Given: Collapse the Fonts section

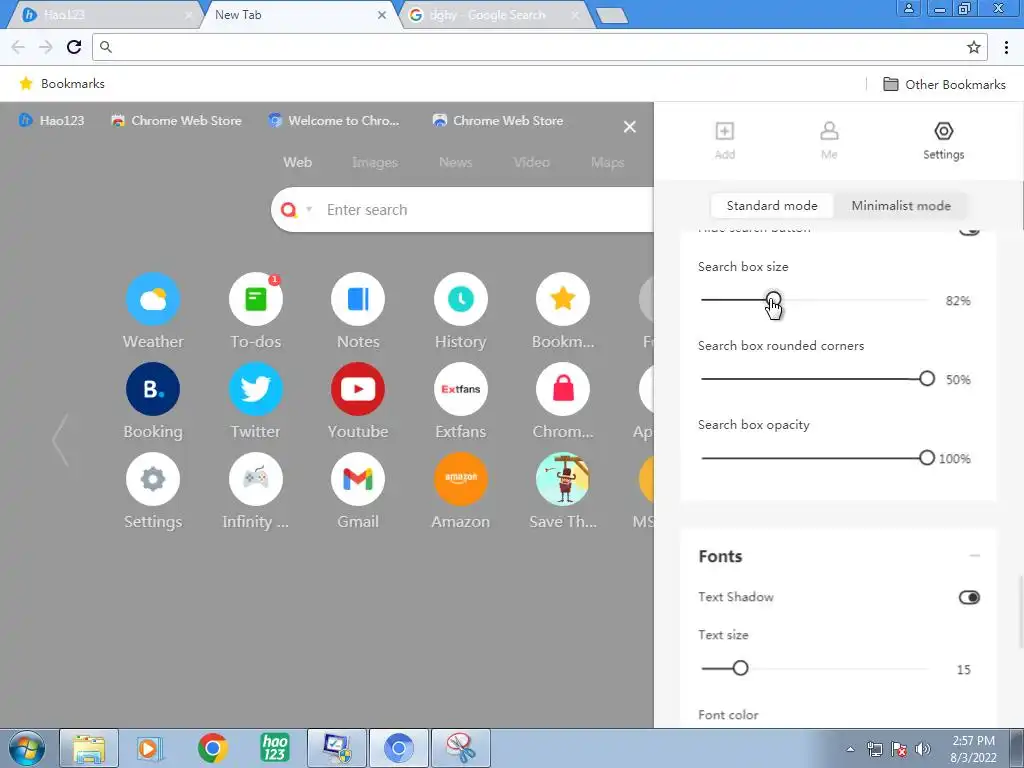Looking at the screenshot, I should pos(974,556).
